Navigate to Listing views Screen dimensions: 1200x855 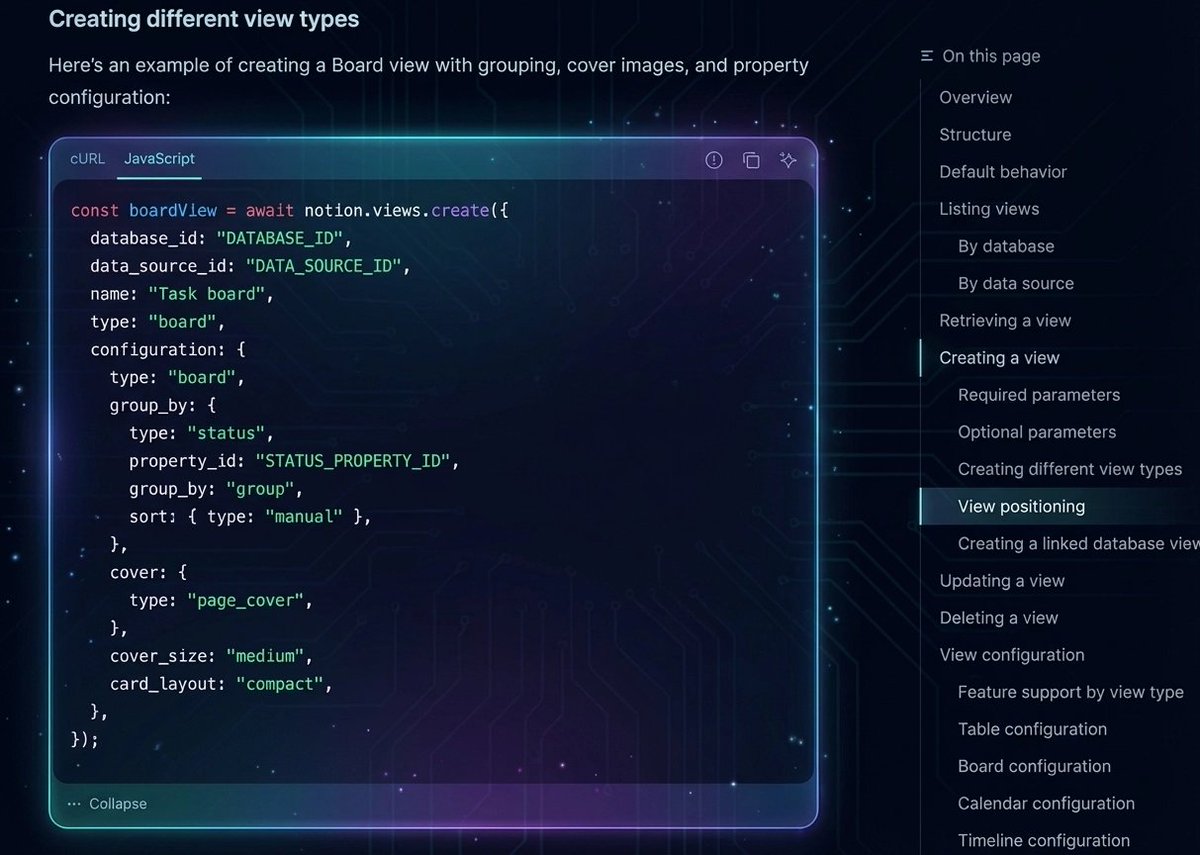coord(989,209)
